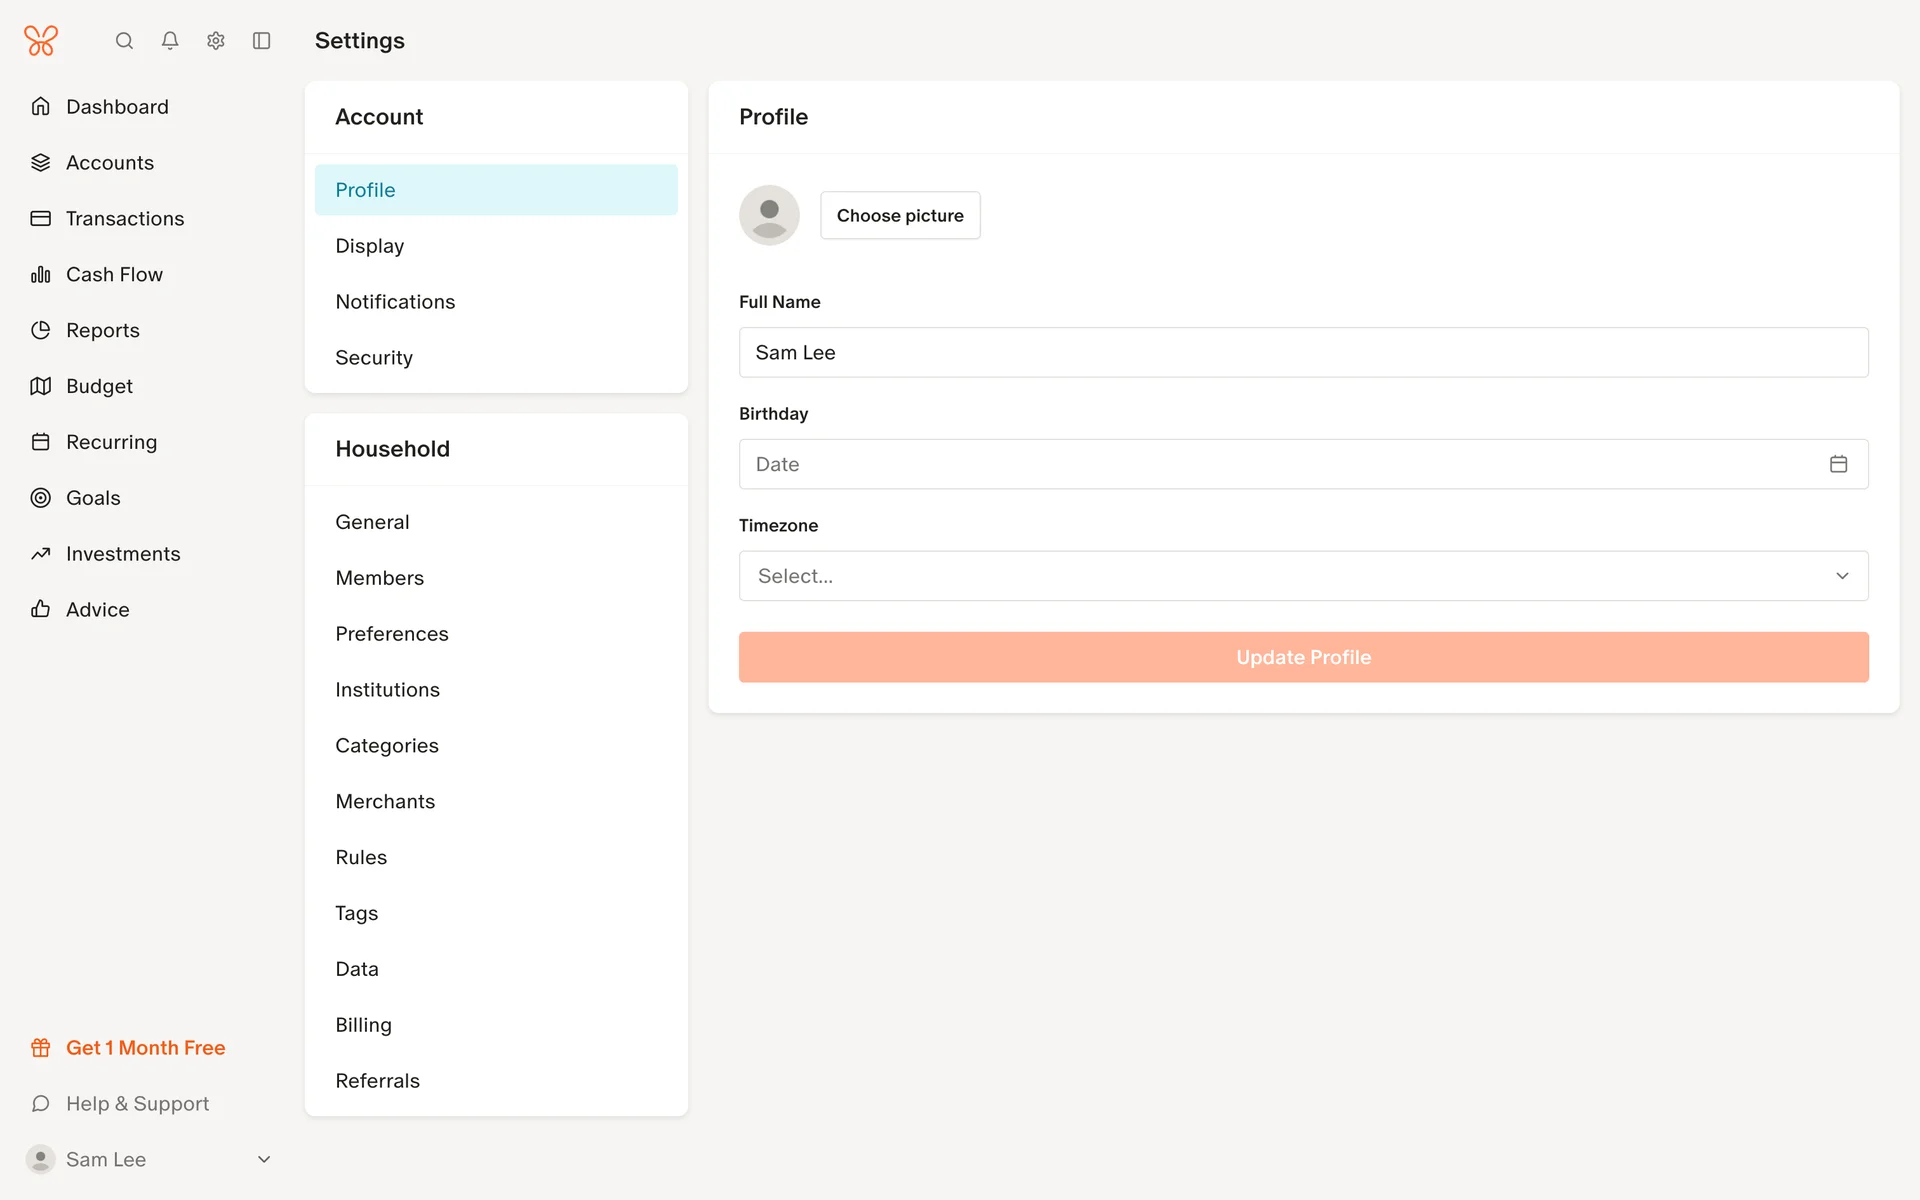Toggle the sidebar collapse icon
Viewport: 1920px width, 1200px height.
coord(262,41)
